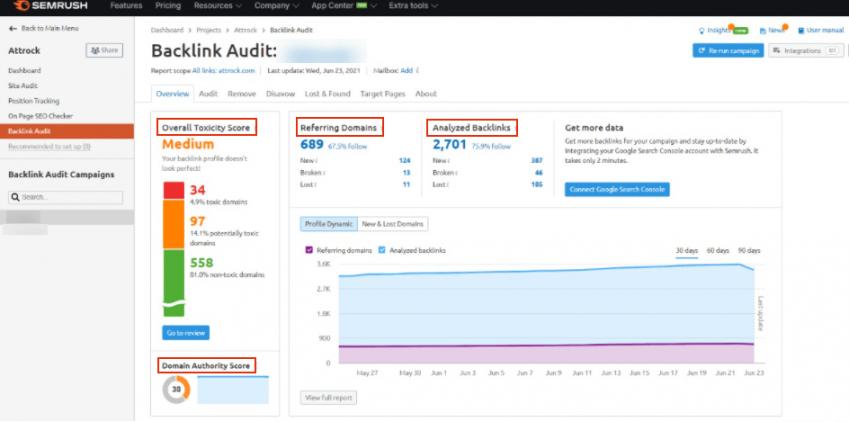Click the 97 potentially toxic domains number
Image resolution: width=849 pixels, height=422 pixels.
pyautogui.click(x=198, y=222)
